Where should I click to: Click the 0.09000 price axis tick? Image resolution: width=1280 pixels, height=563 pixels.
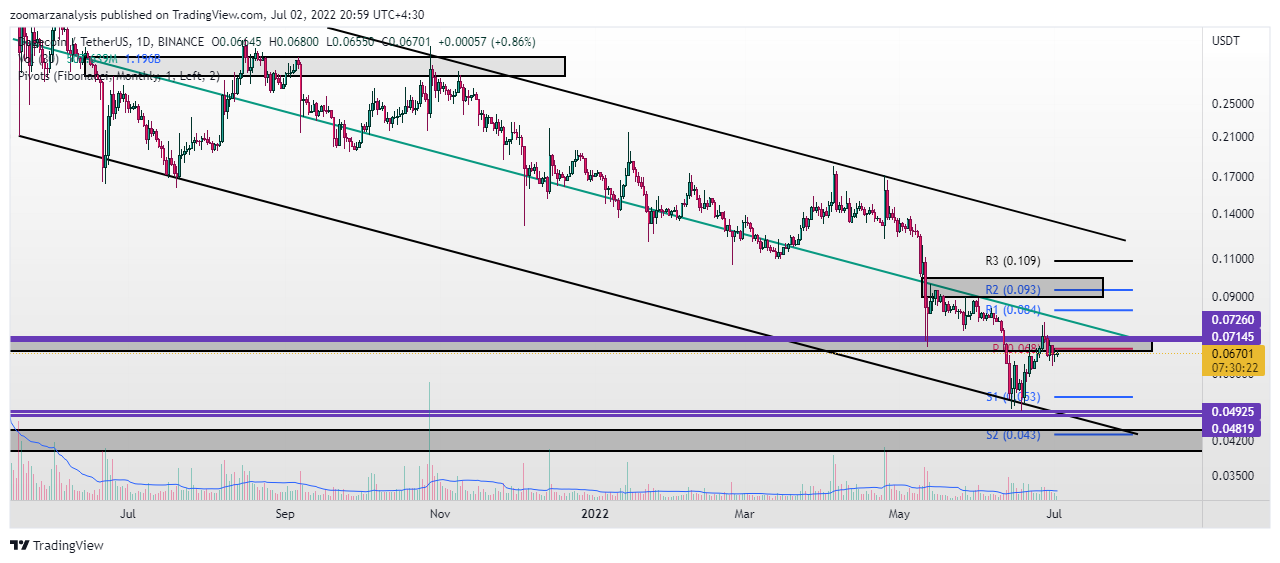(x=1233, y=297)
